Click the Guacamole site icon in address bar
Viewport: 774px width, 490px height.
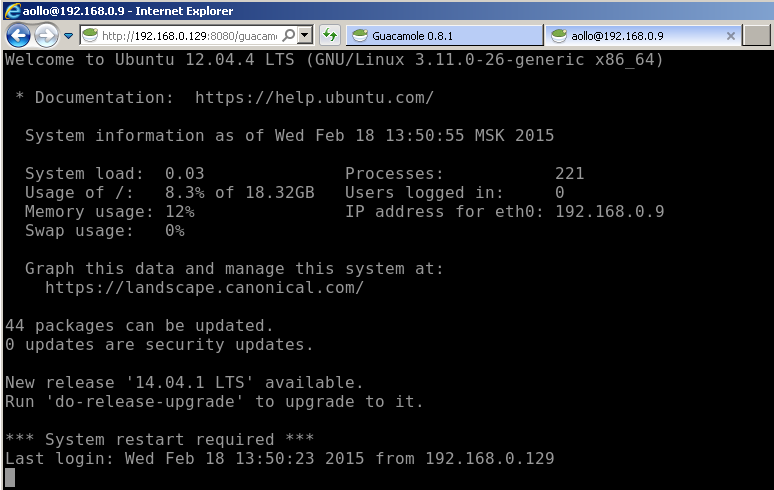click(90, 35)
